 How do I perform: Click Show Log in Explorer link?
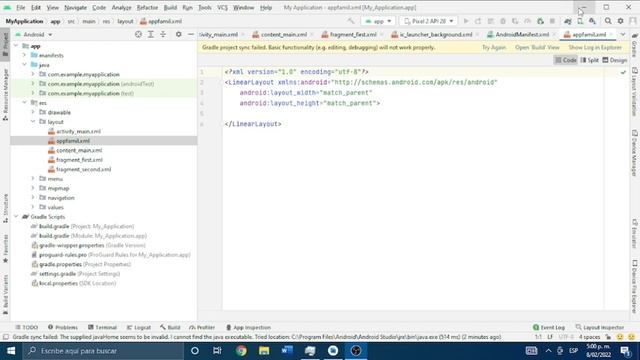pyautogui.click(x=595, y=47)
